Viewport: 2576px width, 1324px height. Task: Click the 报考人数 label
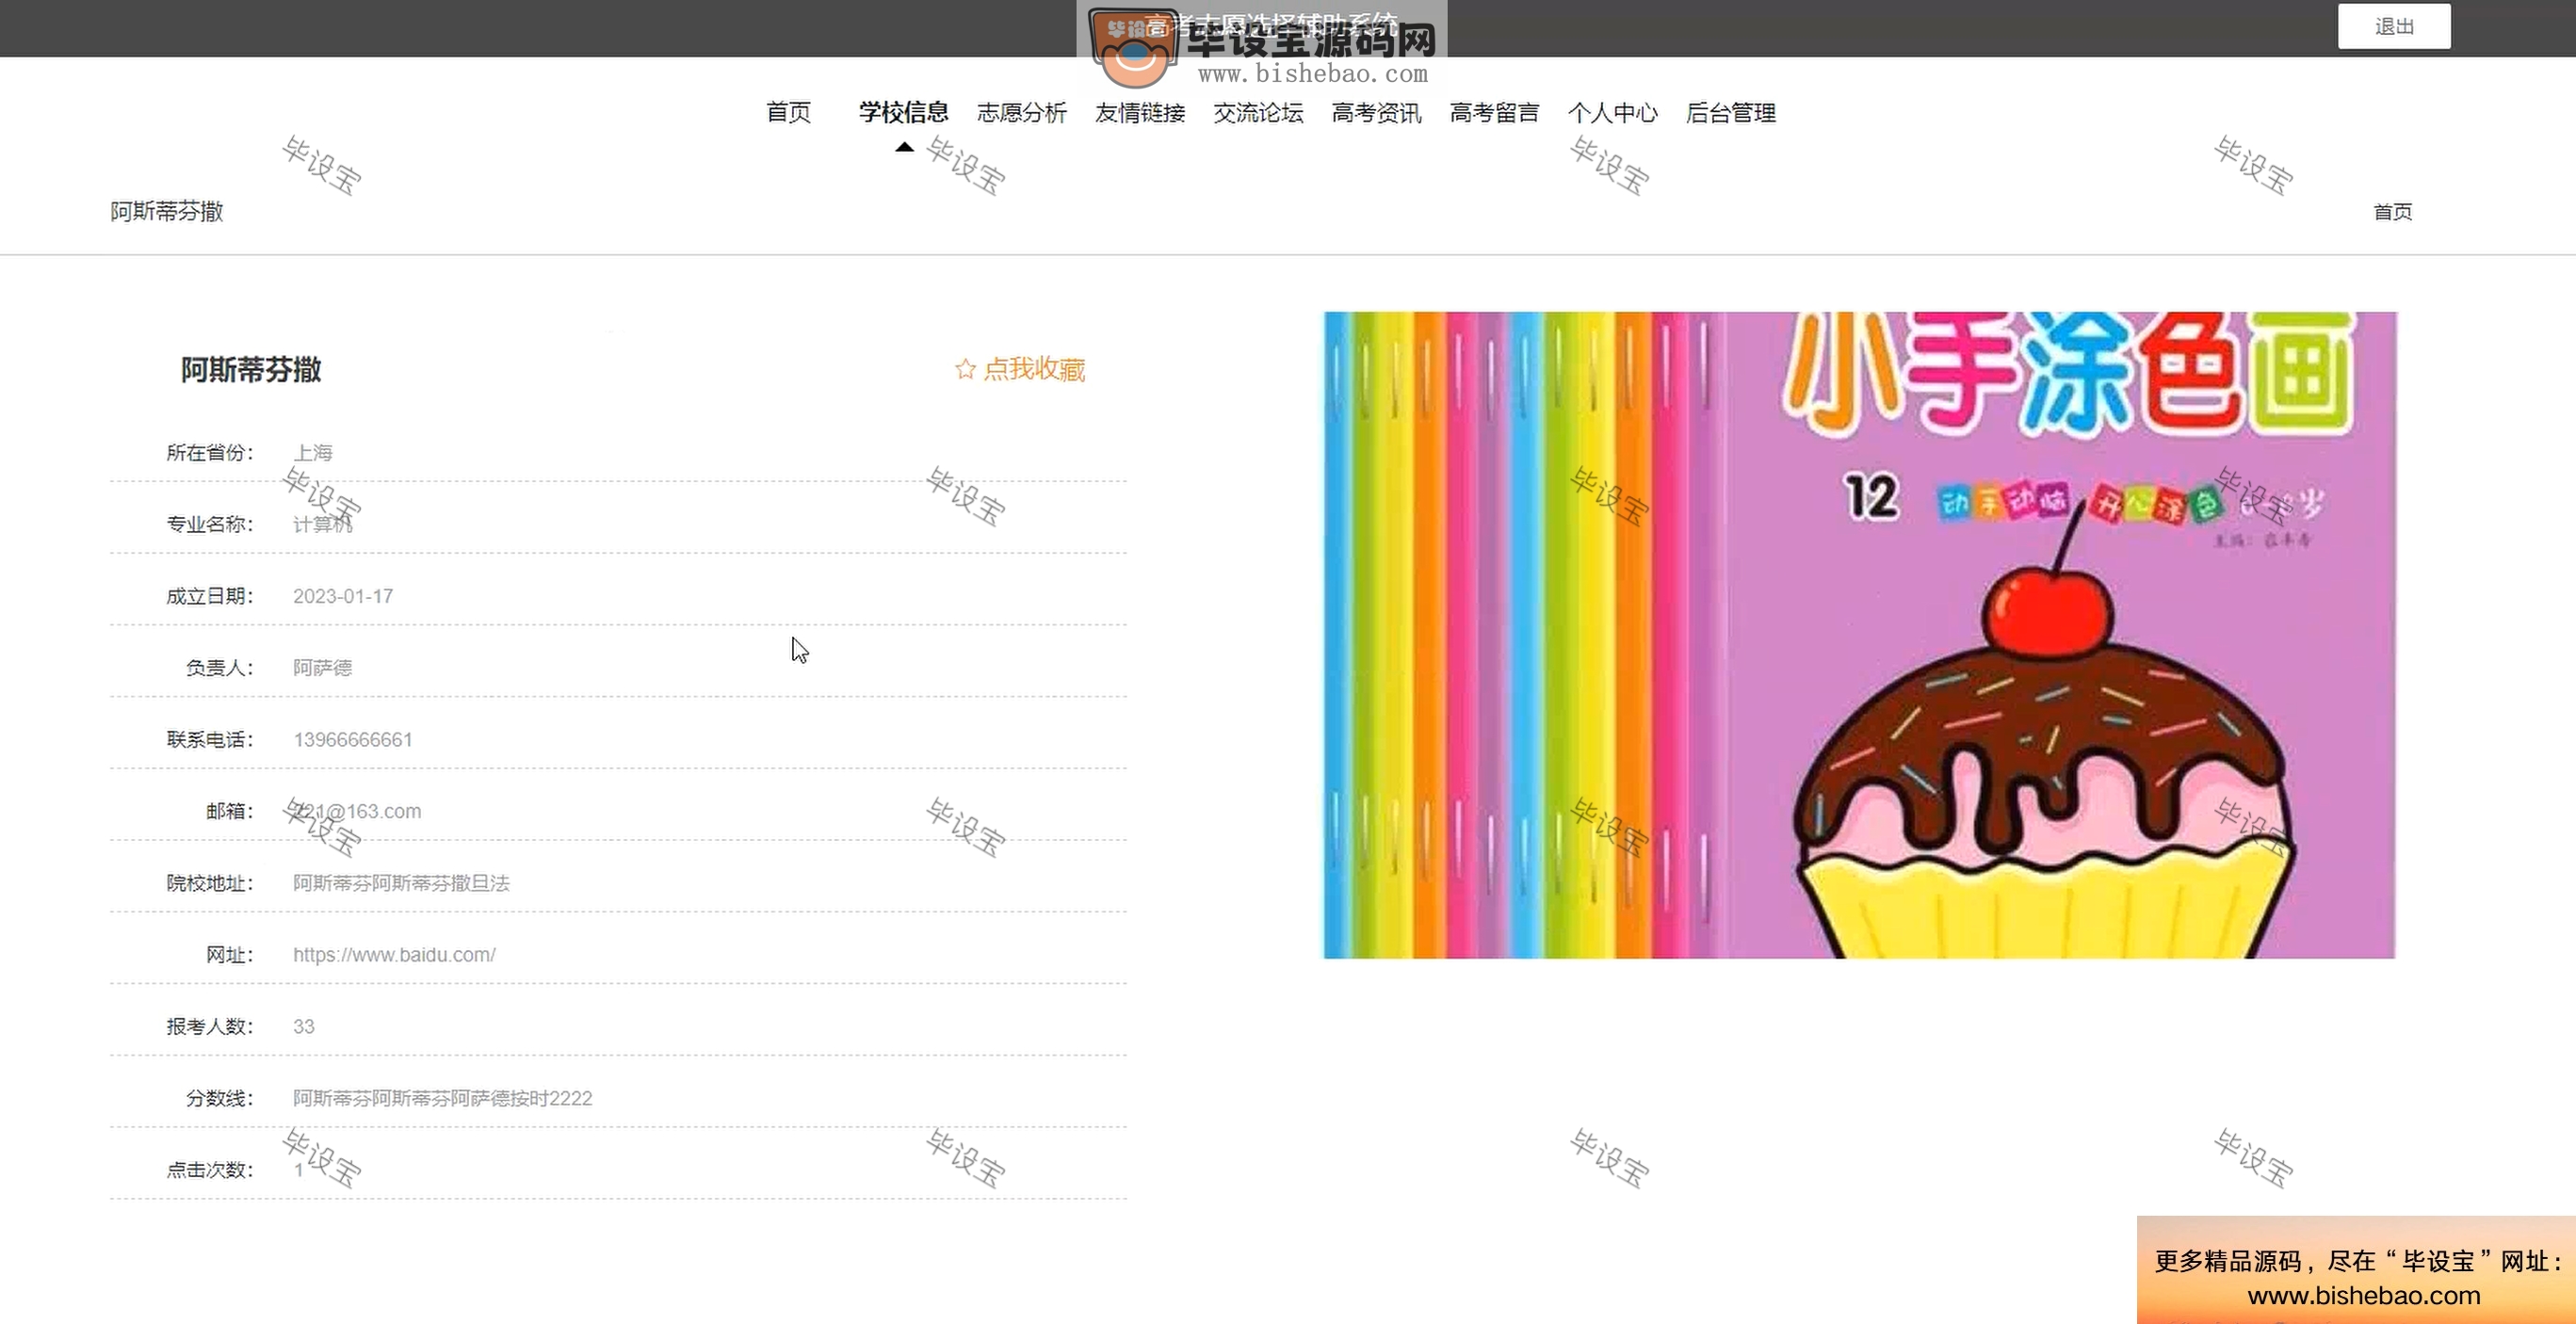tap(210, 1027)
